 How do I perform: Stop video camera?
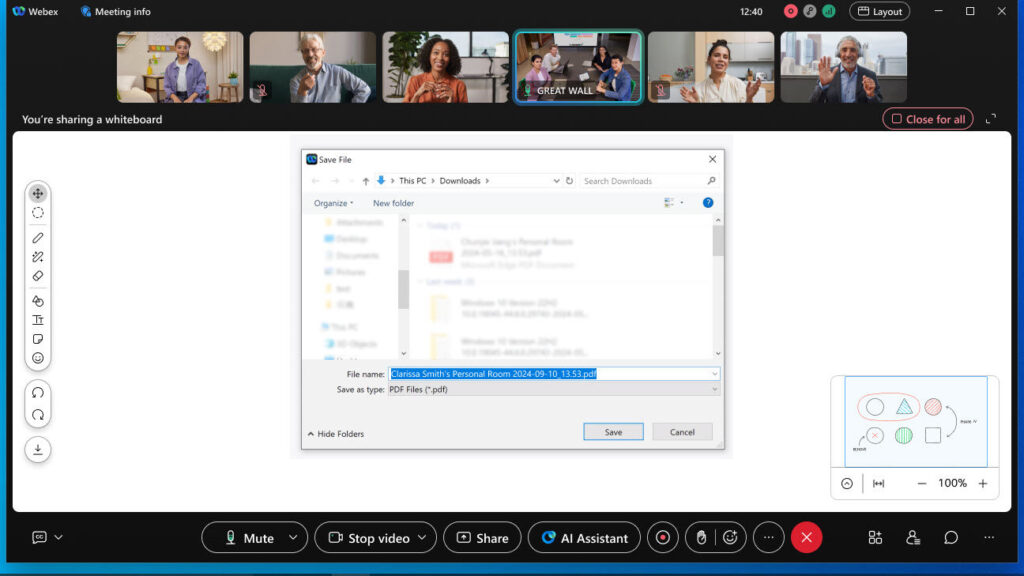(369, 537)
